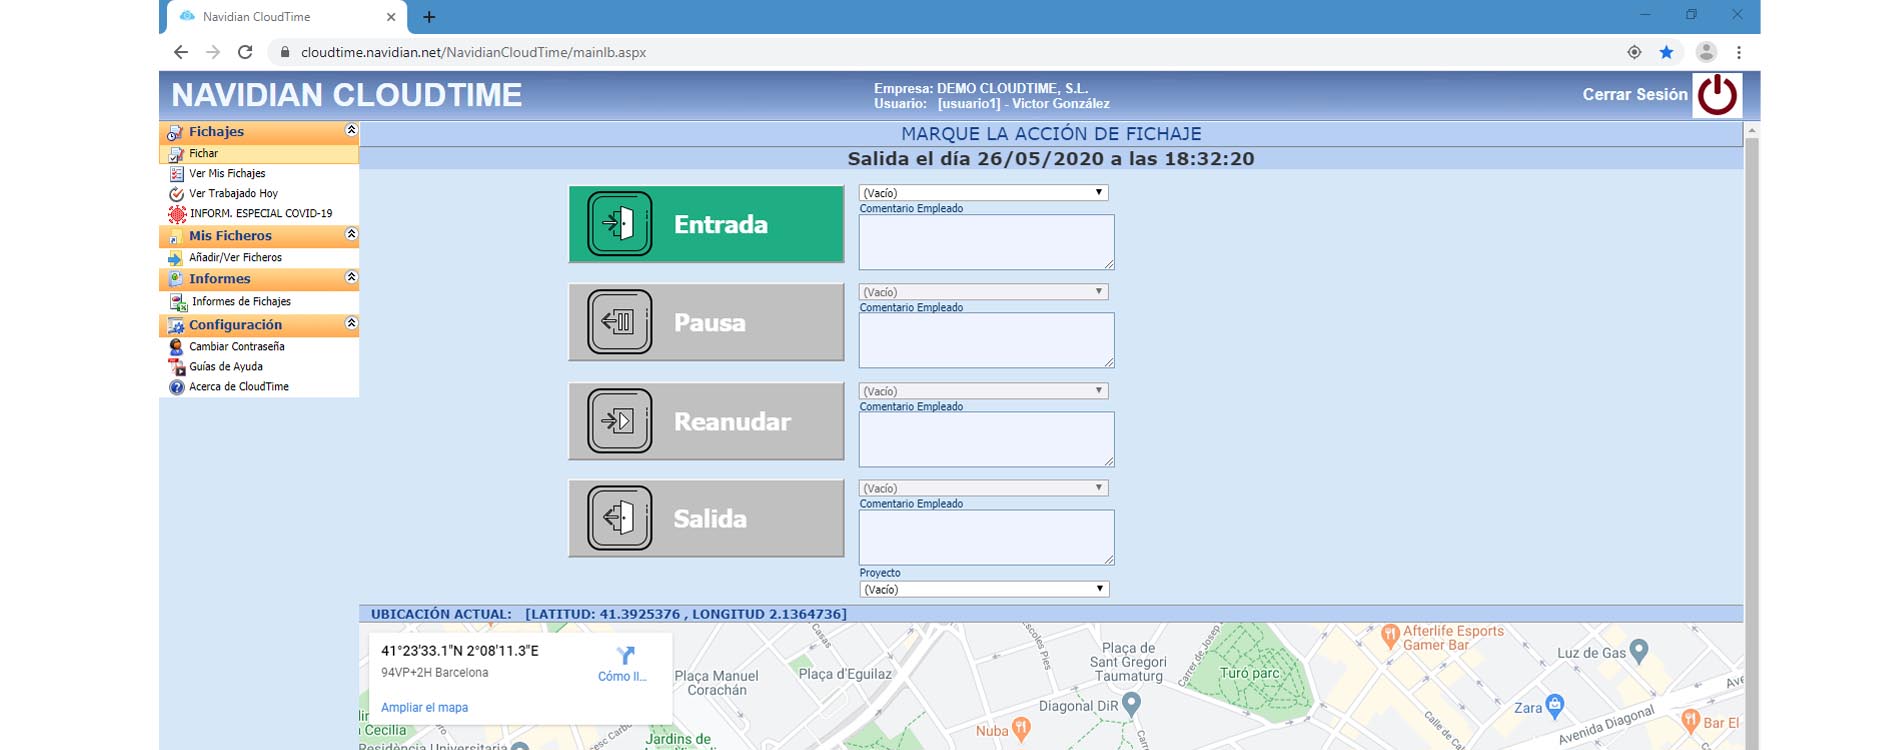The height and width of the screenshot is (750, 1900).
Task: Click the location target icon in address bar
Action: click(1634, 52)
